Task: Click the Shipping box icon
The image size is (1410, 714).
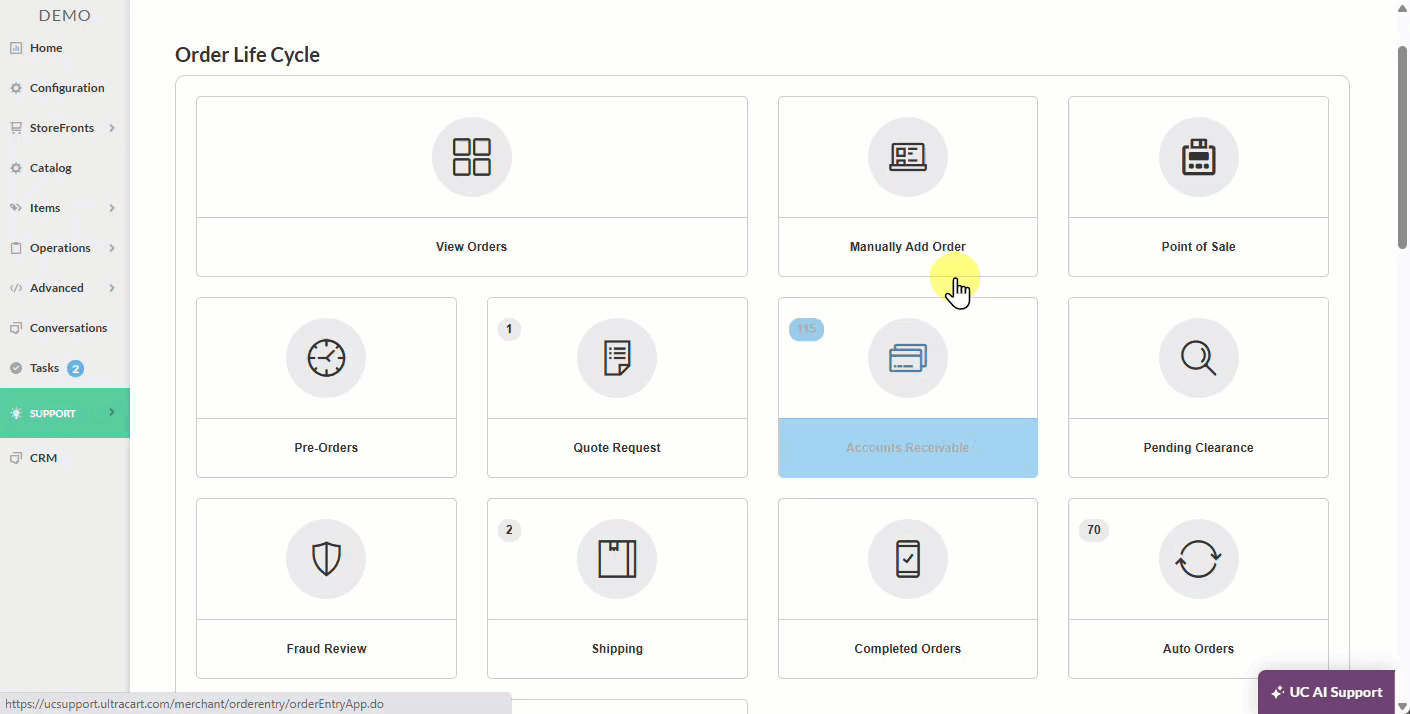Action: [617, 559]
